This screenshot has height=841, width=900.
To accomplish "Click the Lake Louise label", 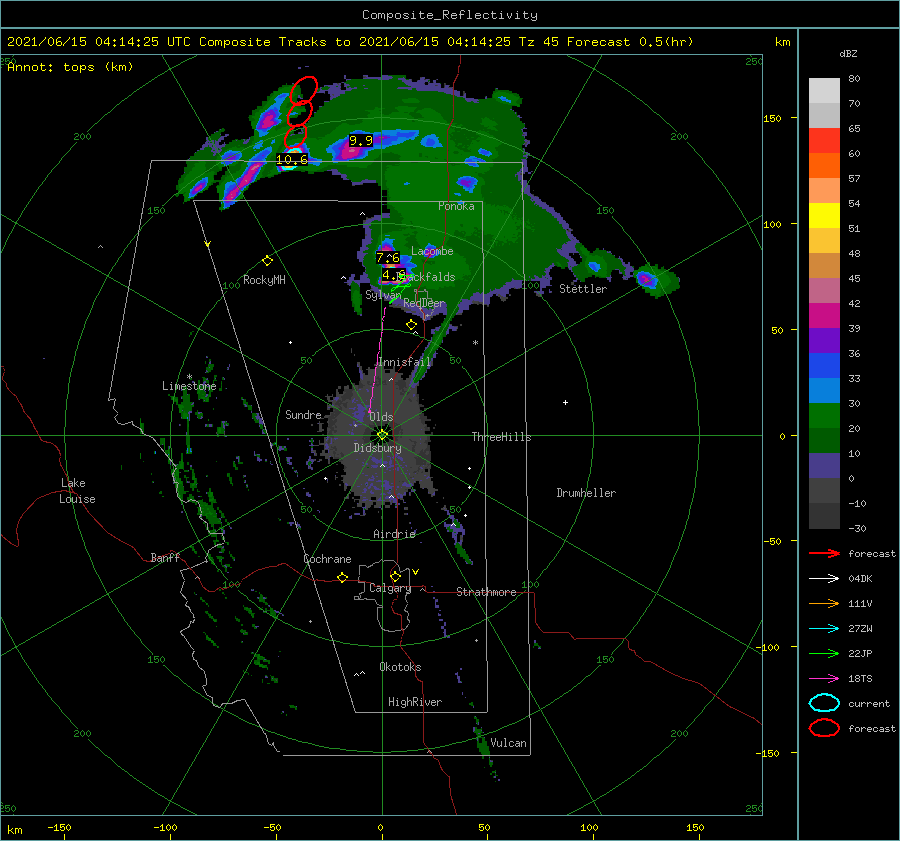I will click(77, 491).
